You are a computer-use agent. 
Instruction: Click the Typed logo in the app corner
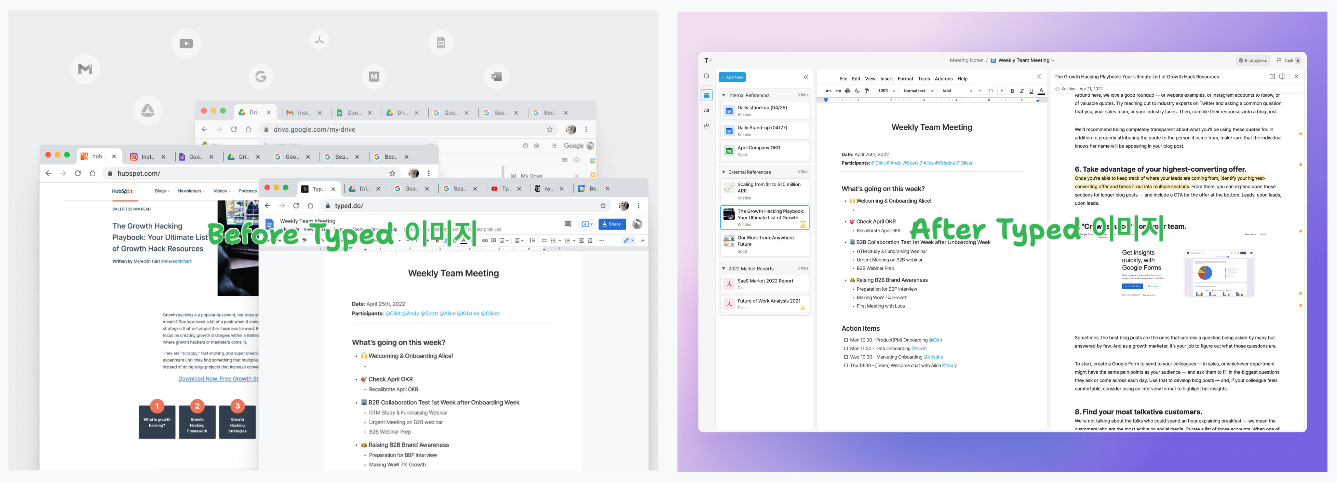pos(706,60)
